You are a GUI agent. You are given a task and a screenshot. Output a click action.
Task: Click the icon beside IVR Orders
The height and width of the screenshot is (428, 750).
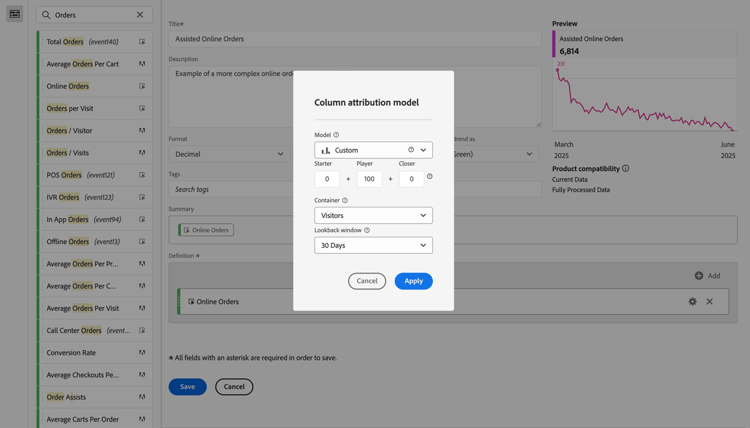coord(142,197)
